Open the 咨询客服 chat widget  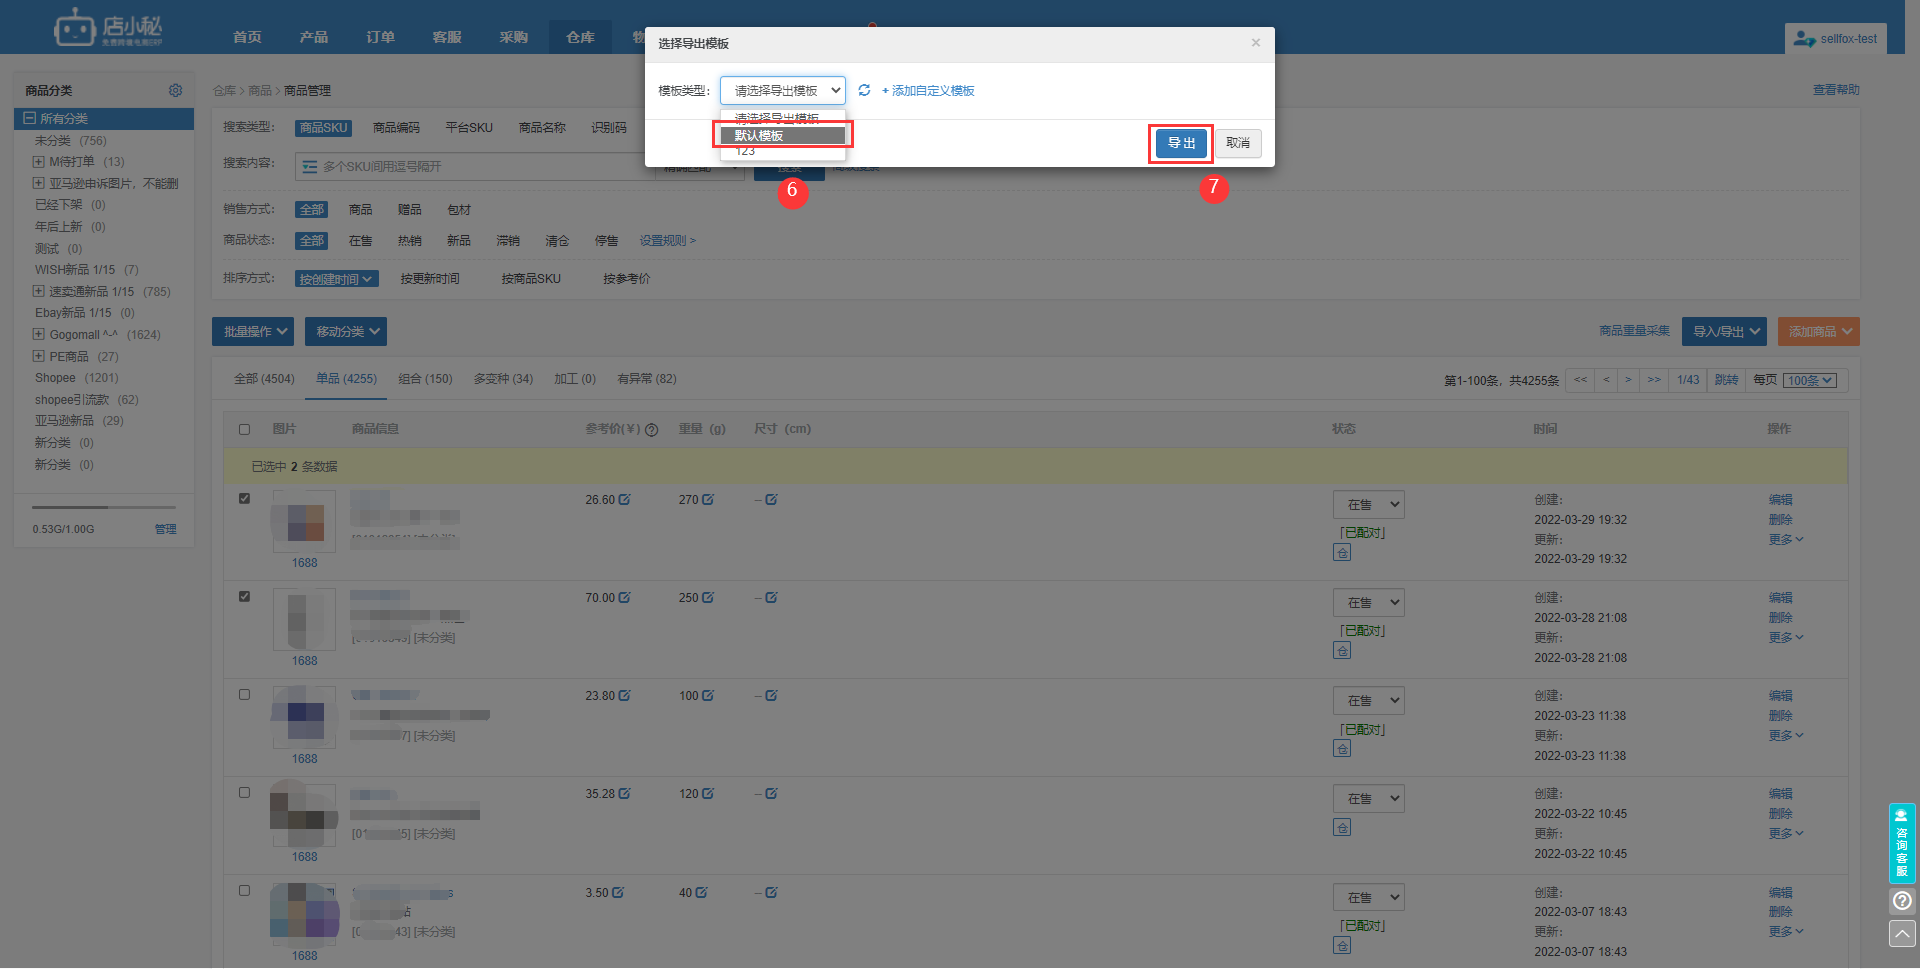(x=1902, y=843)
